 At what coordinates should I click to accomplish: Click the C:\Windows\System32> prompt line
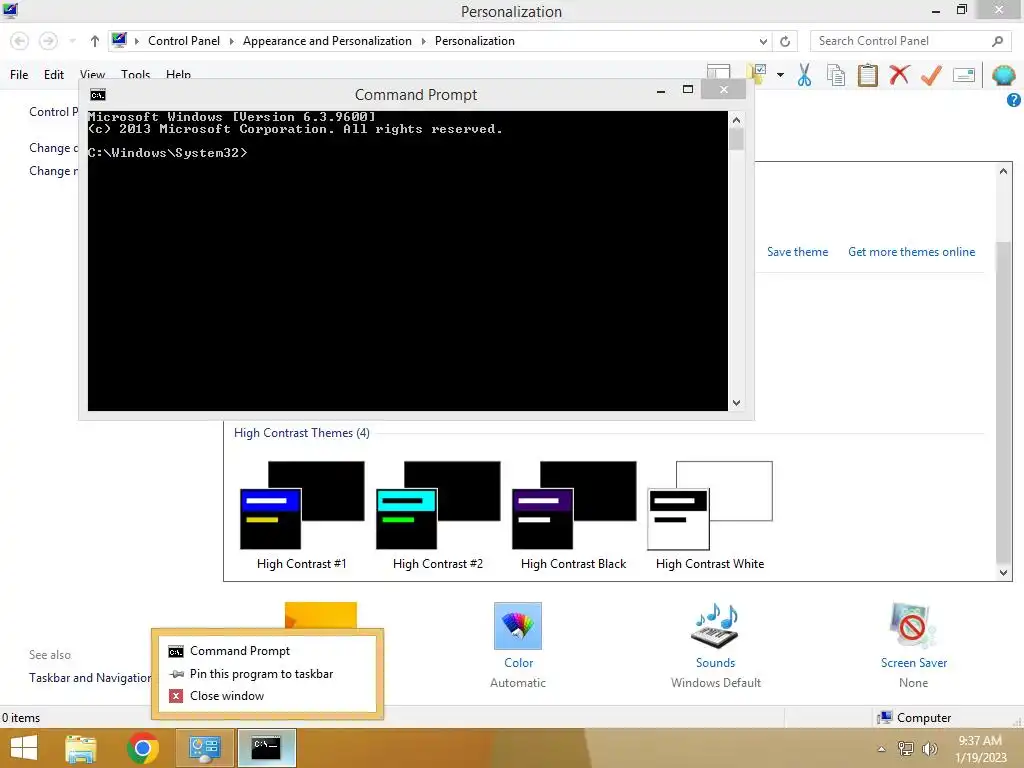[x=168, y=153]
